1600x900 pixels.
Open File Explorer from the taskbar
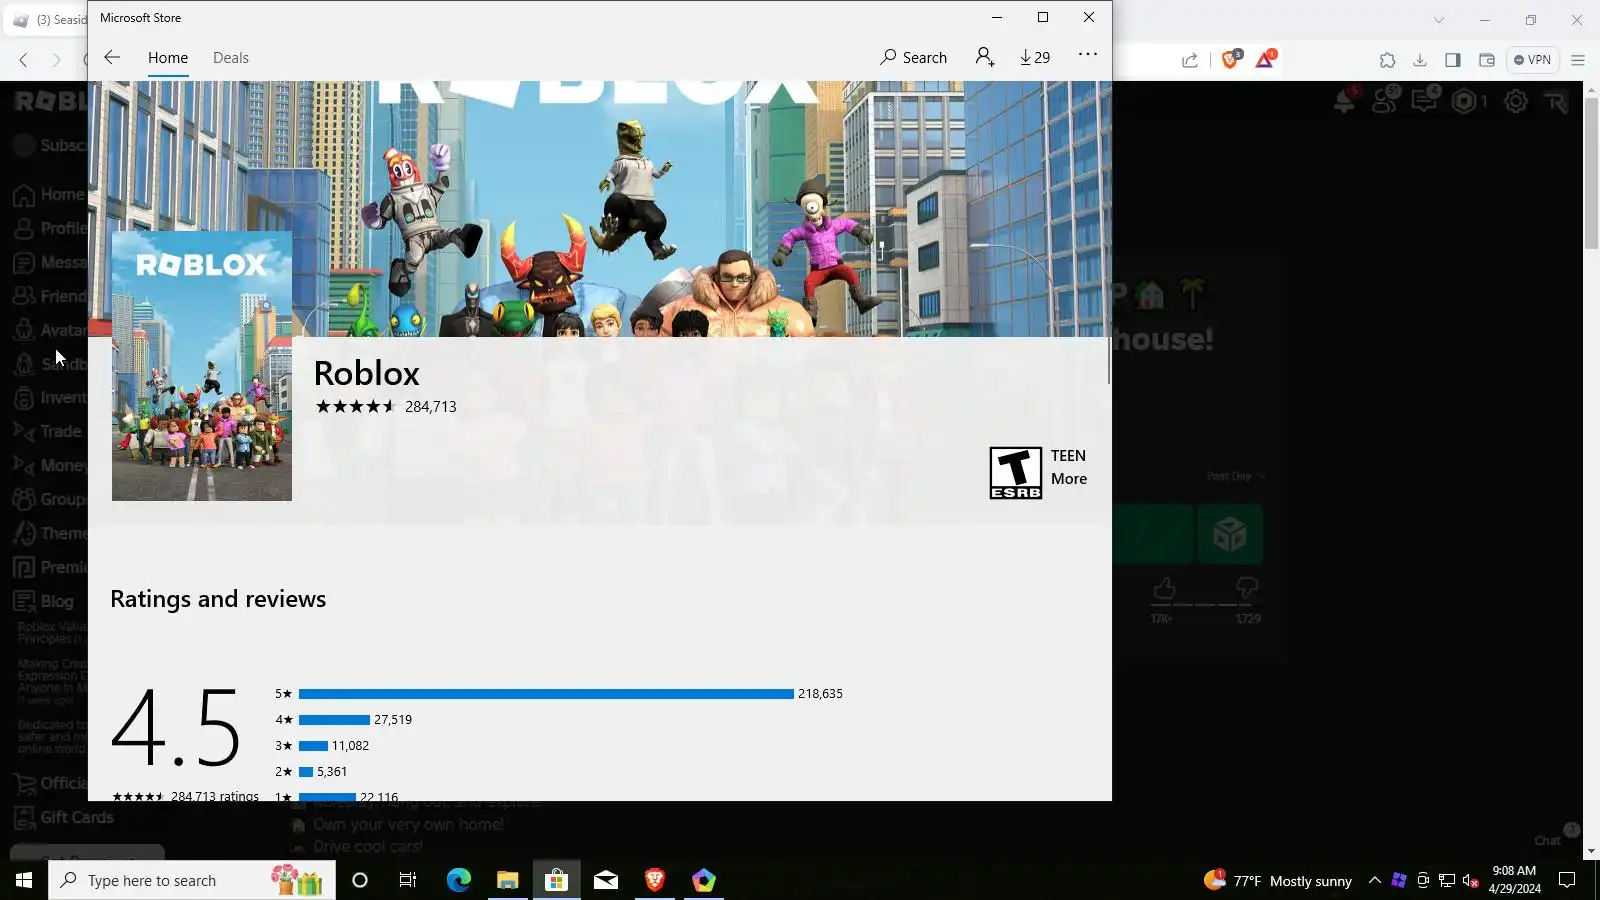pyautogui.click(x=507, y=881)
